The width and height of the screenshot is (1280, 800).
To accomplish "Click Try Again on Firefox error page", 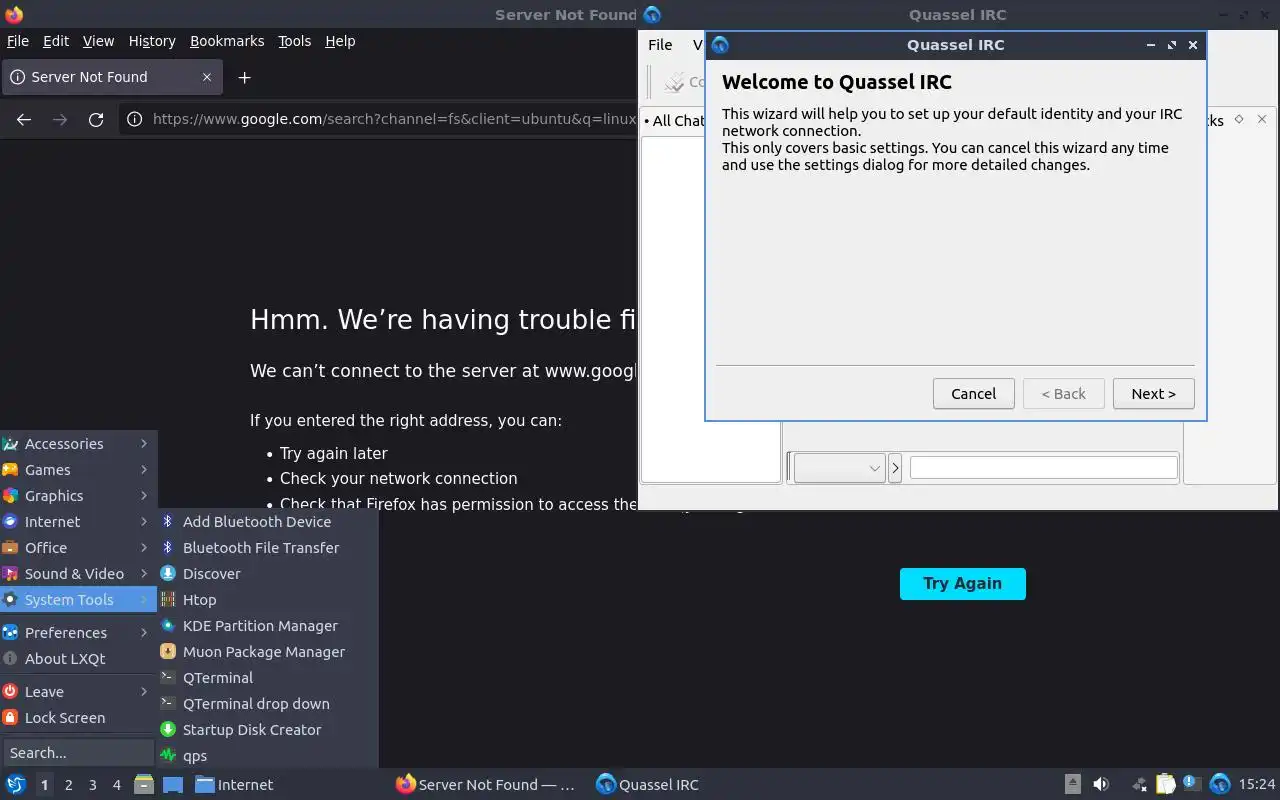I will pyautogui.click(x=962, y=584).
